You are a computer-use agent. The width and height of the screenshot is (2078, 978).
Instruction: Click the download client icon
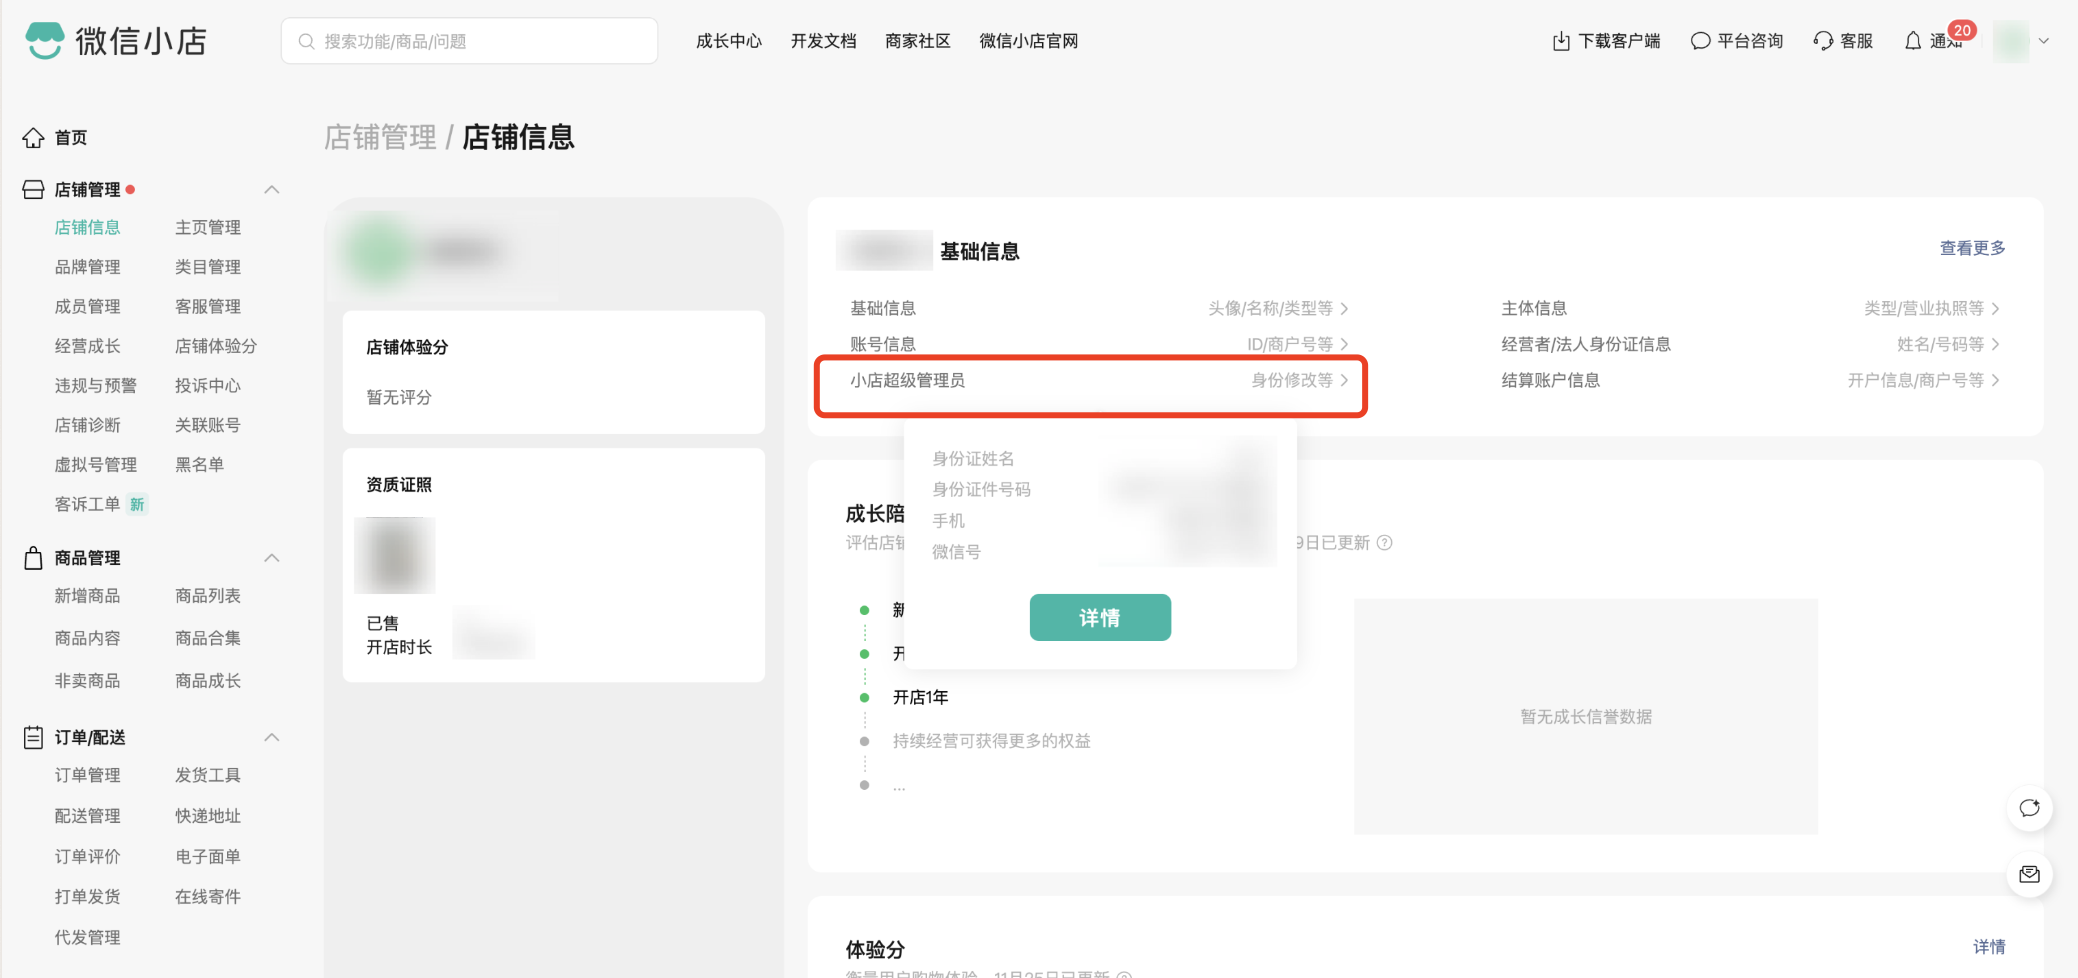(x=1560, y=41)
